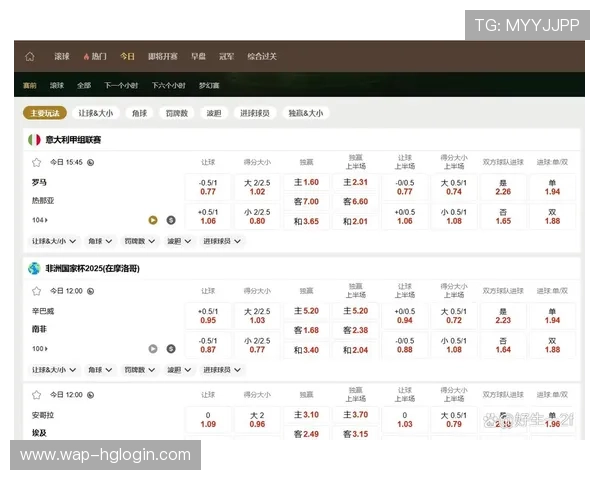This screenshot has width=600, height=480.
Task: Expand 让球&大/小 dropdown under 辛巴威 match
Action: click(54, 370)
